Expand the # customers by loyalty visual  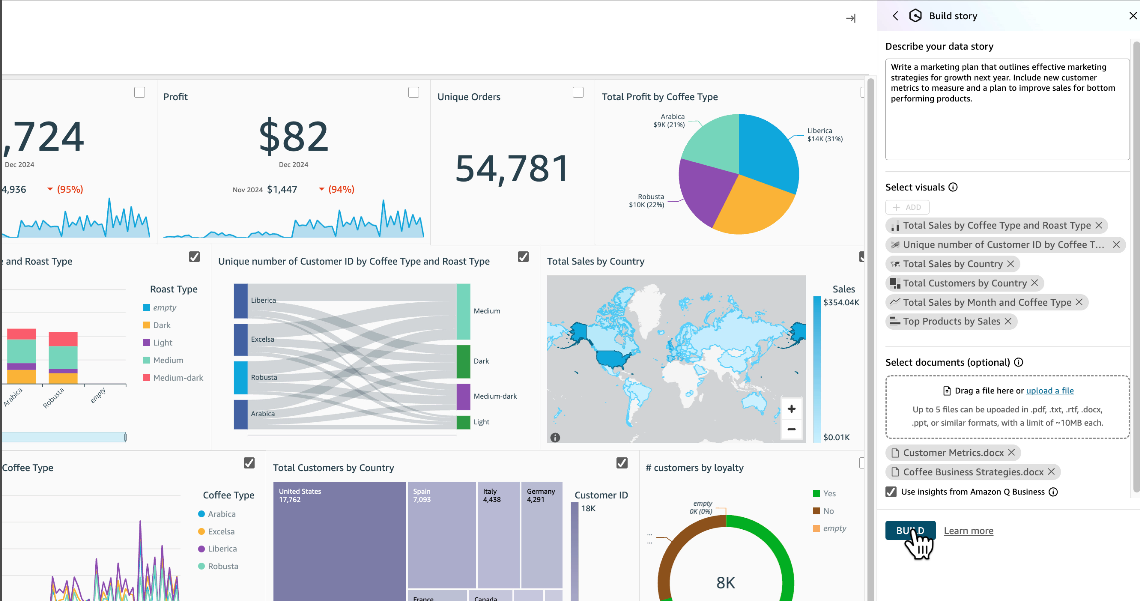click(x=861, y=463)
